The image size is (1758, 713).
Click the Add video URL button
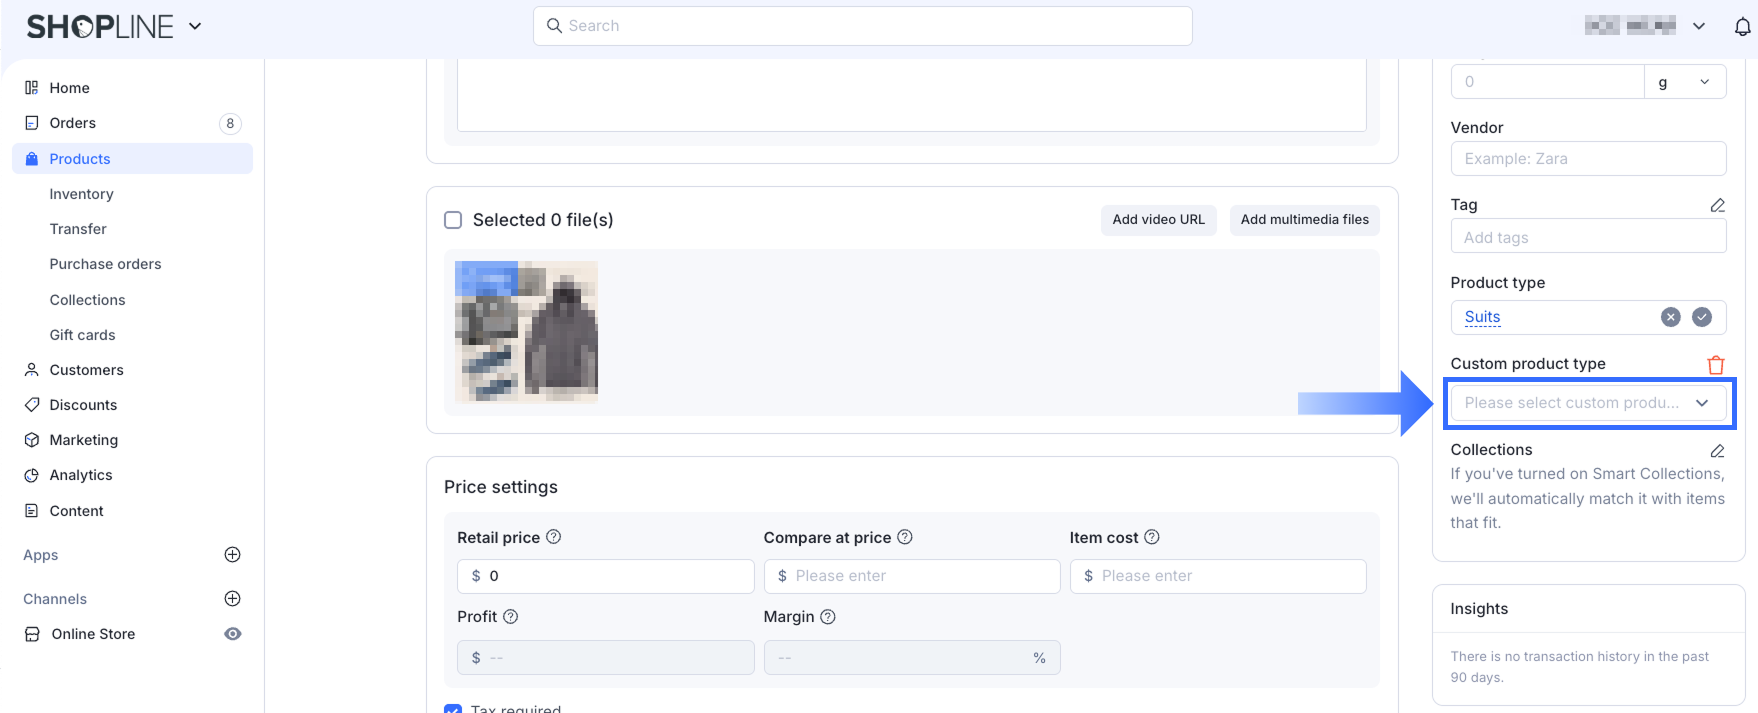click(1158, 220)
